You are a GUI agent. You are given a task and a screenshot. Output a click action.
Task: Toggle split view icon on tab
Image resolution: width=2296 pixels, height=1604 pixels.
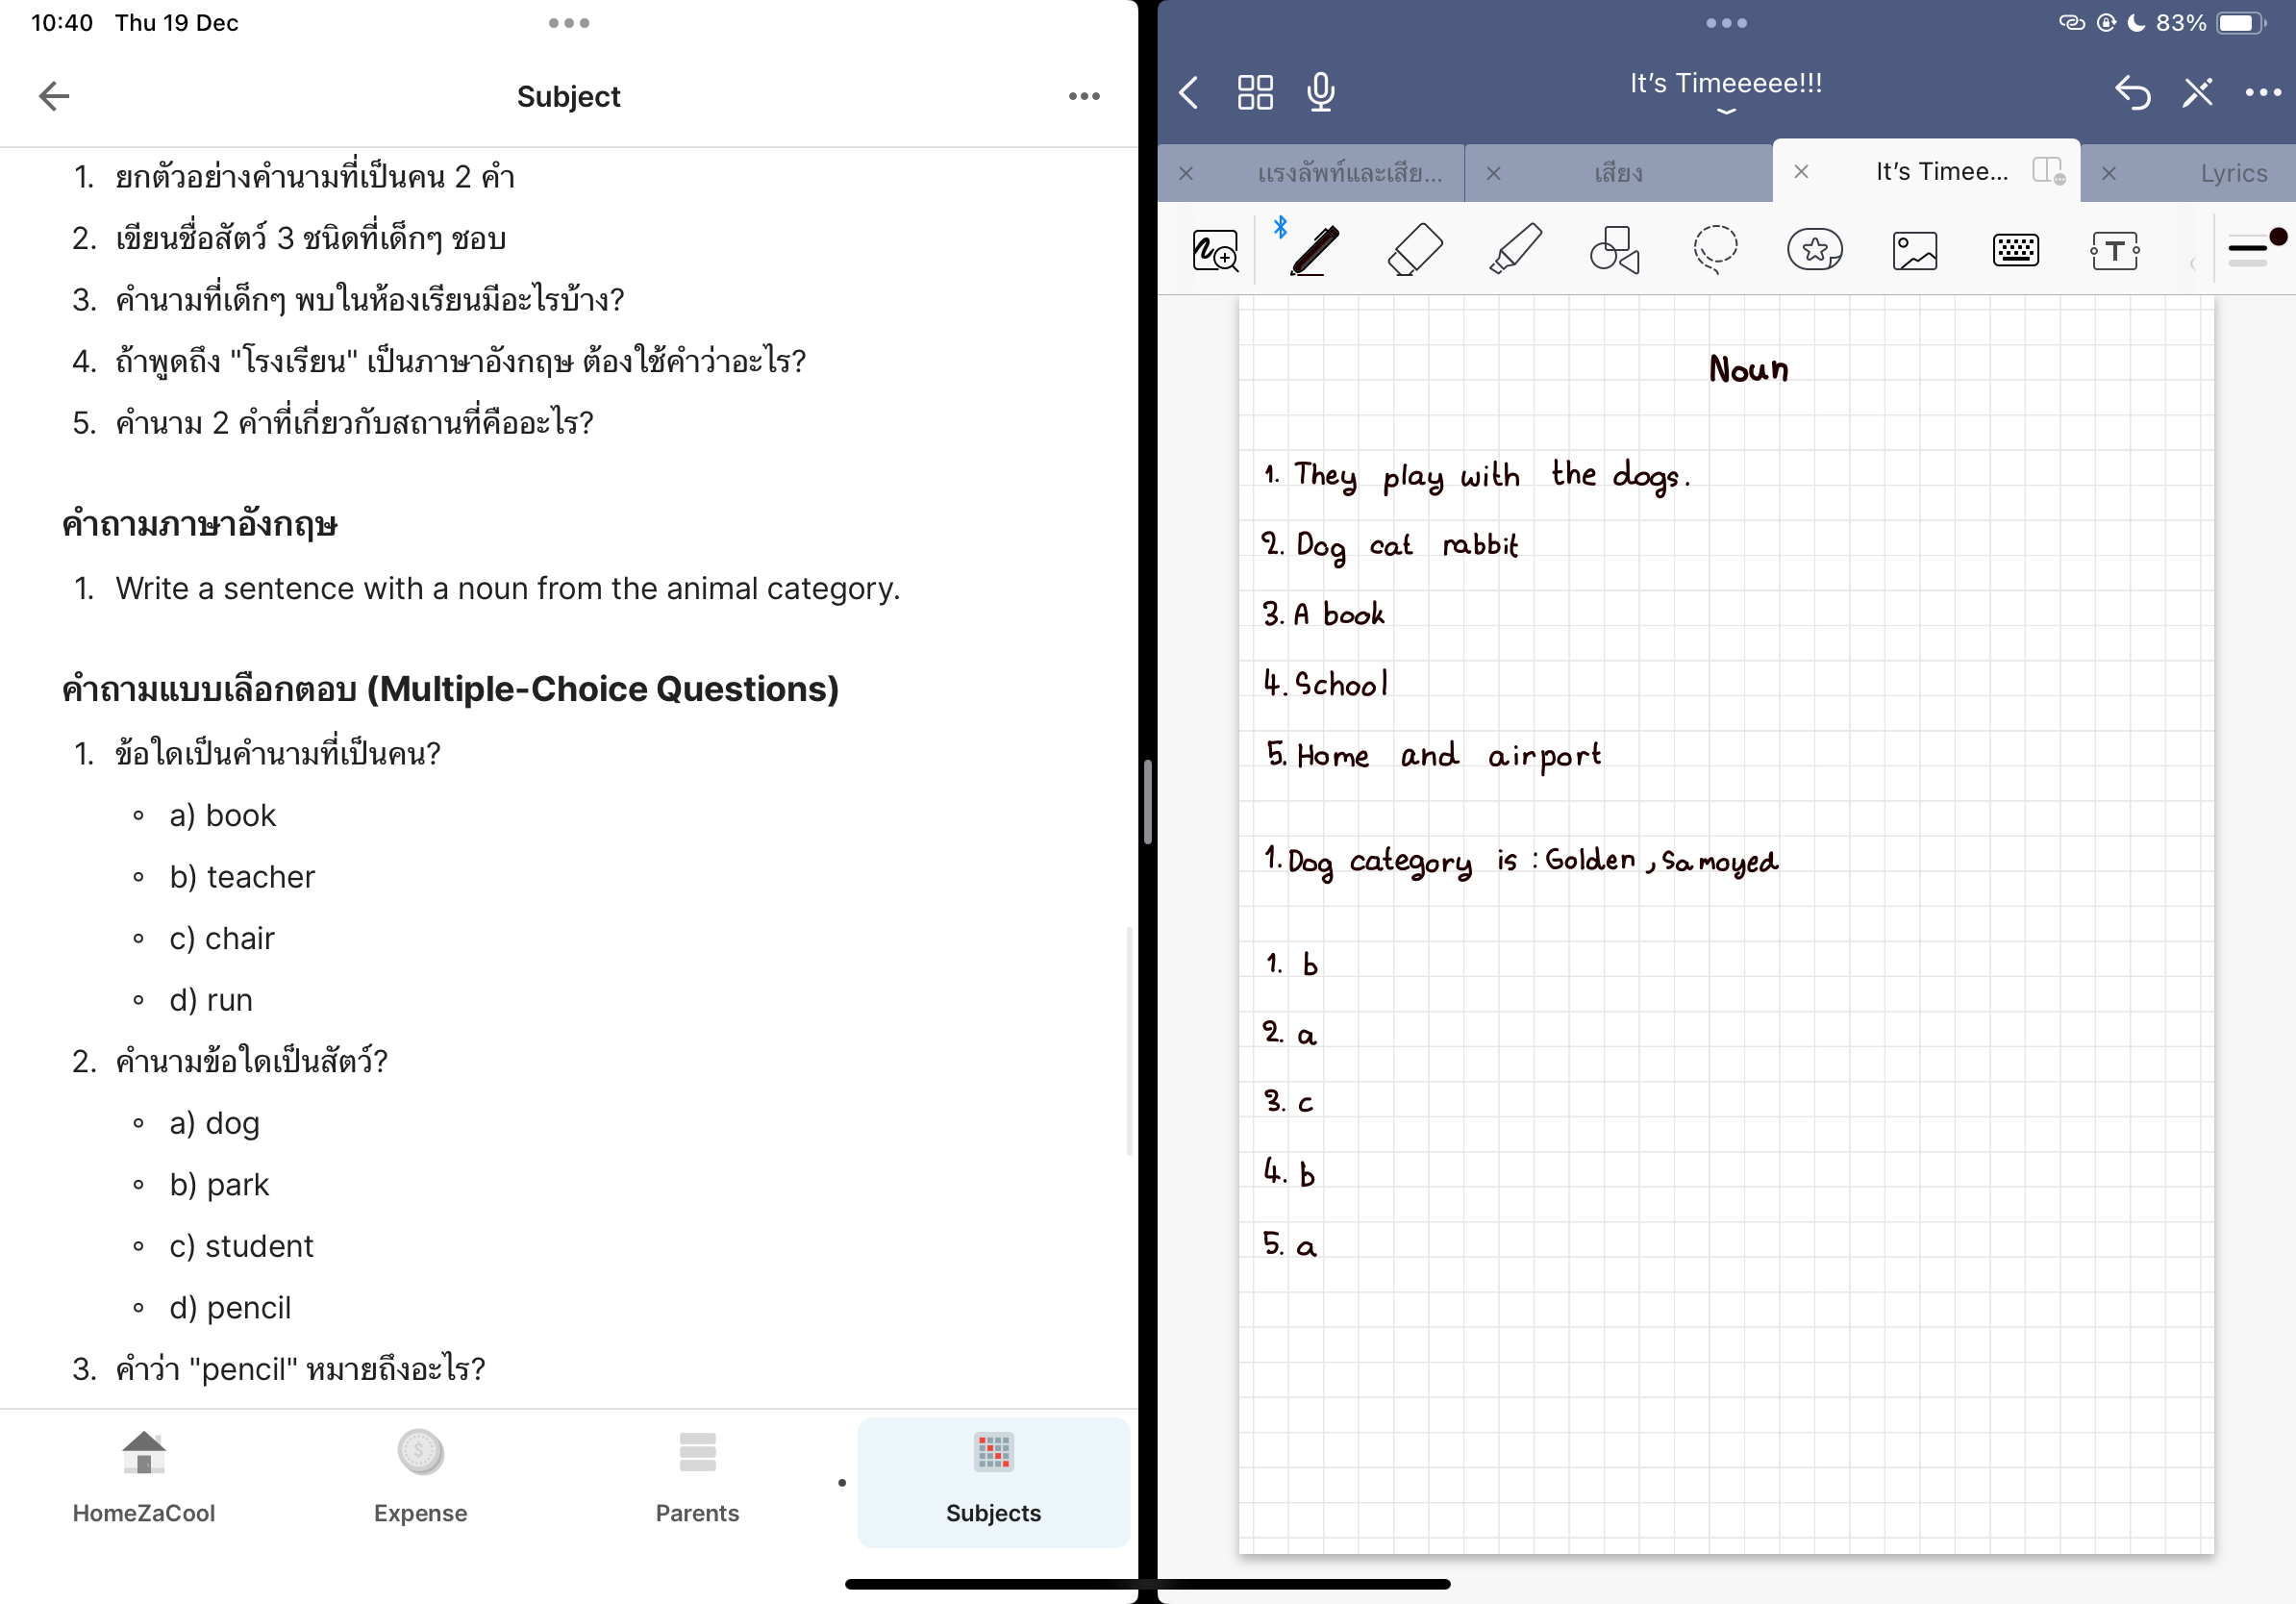point(2047,171)
